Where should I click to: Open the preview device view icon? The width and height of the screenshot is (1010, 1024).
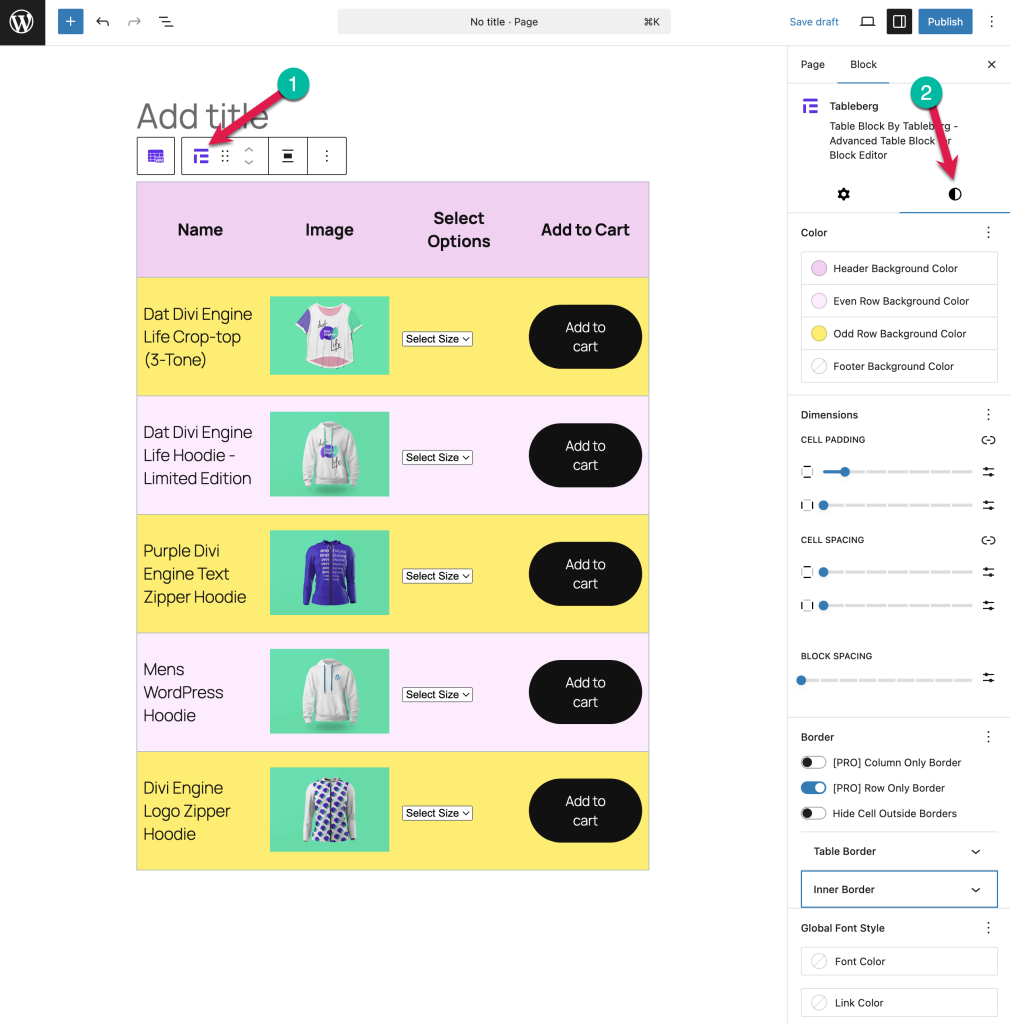(867, 22)
